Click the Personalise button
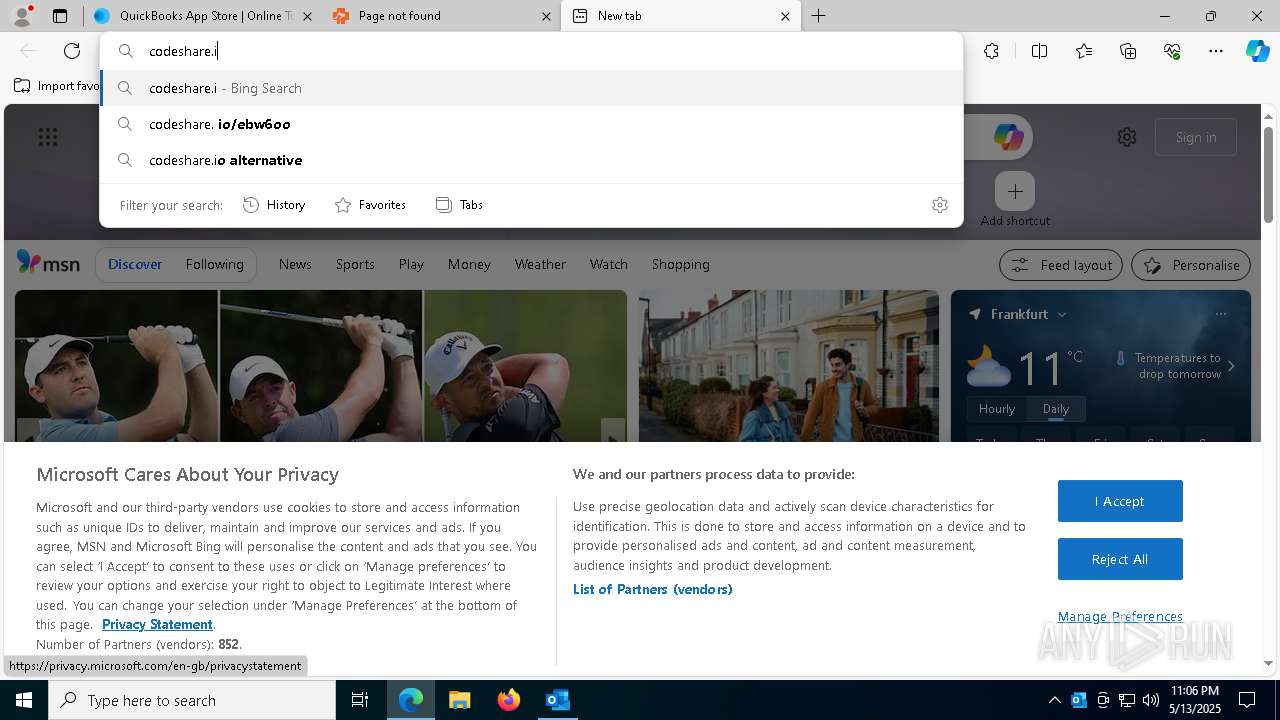This screenshot has height=720, width=1280. [1191, 265]
